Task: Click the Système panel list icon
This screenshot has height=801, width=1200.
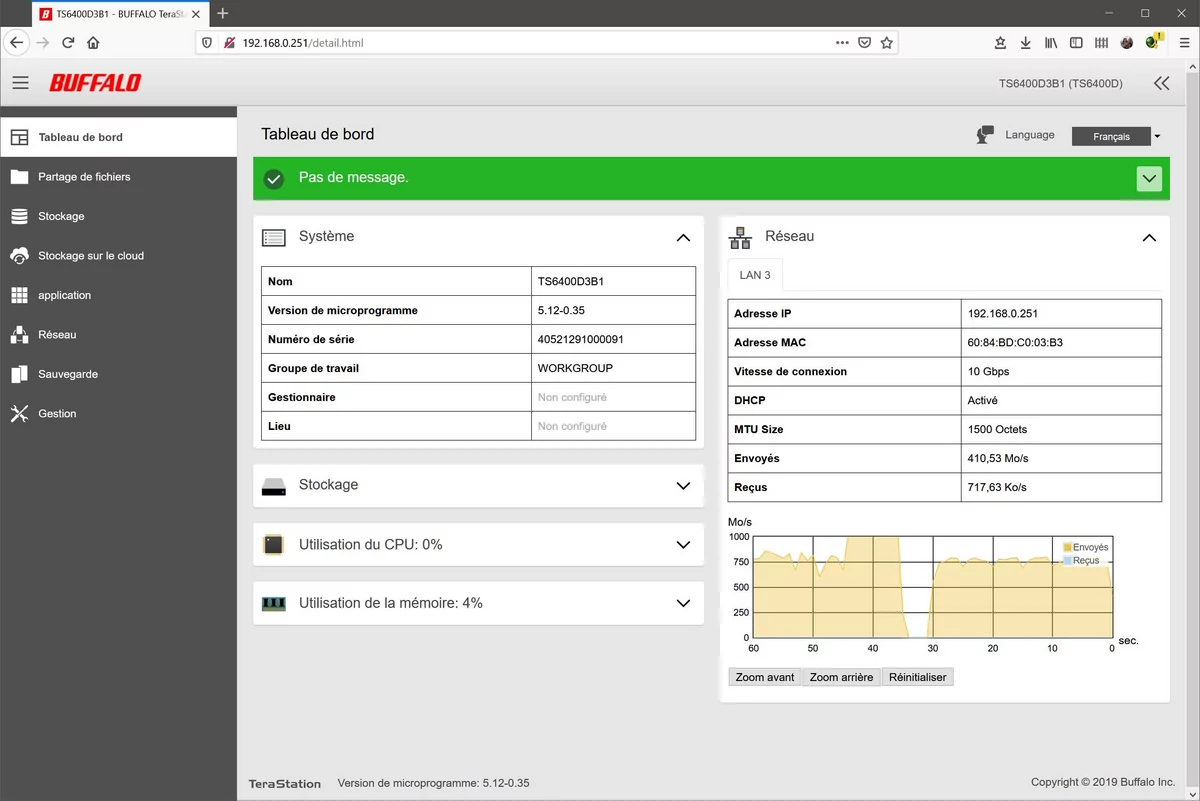Action: [x=274, y=238]
